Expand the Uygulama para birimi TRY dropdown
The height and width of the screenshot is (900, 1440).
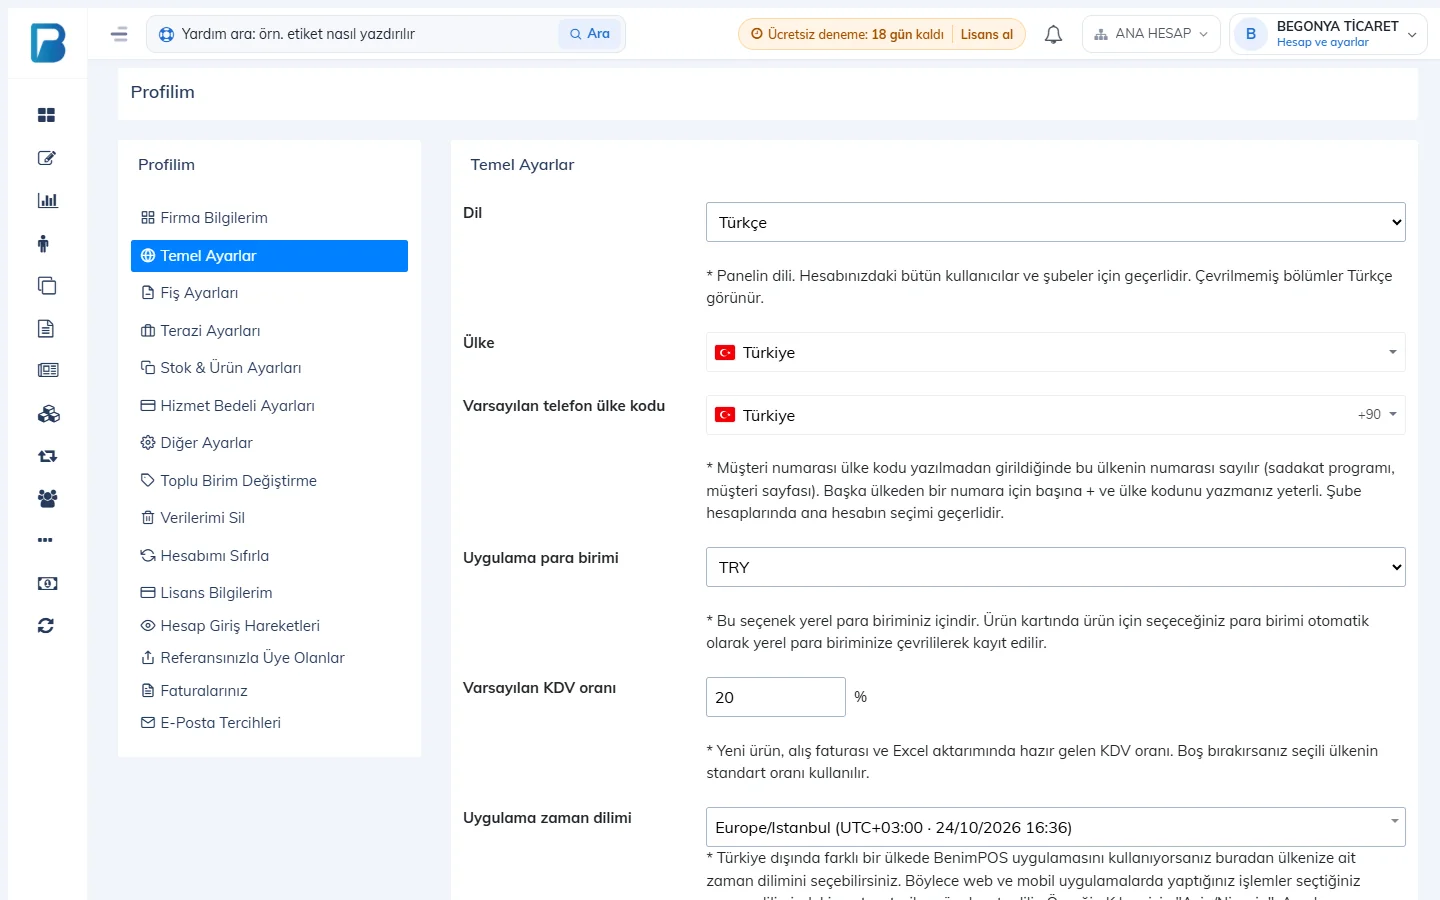coord(1055,567)
